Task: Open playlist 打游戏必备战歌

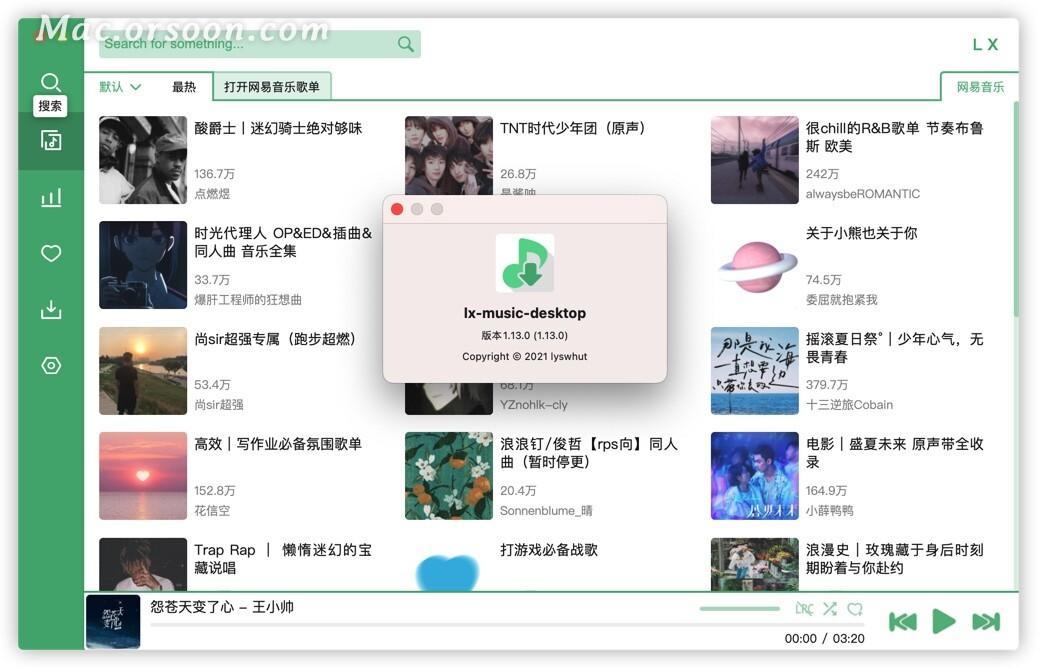Action: (x=549, y=550)
